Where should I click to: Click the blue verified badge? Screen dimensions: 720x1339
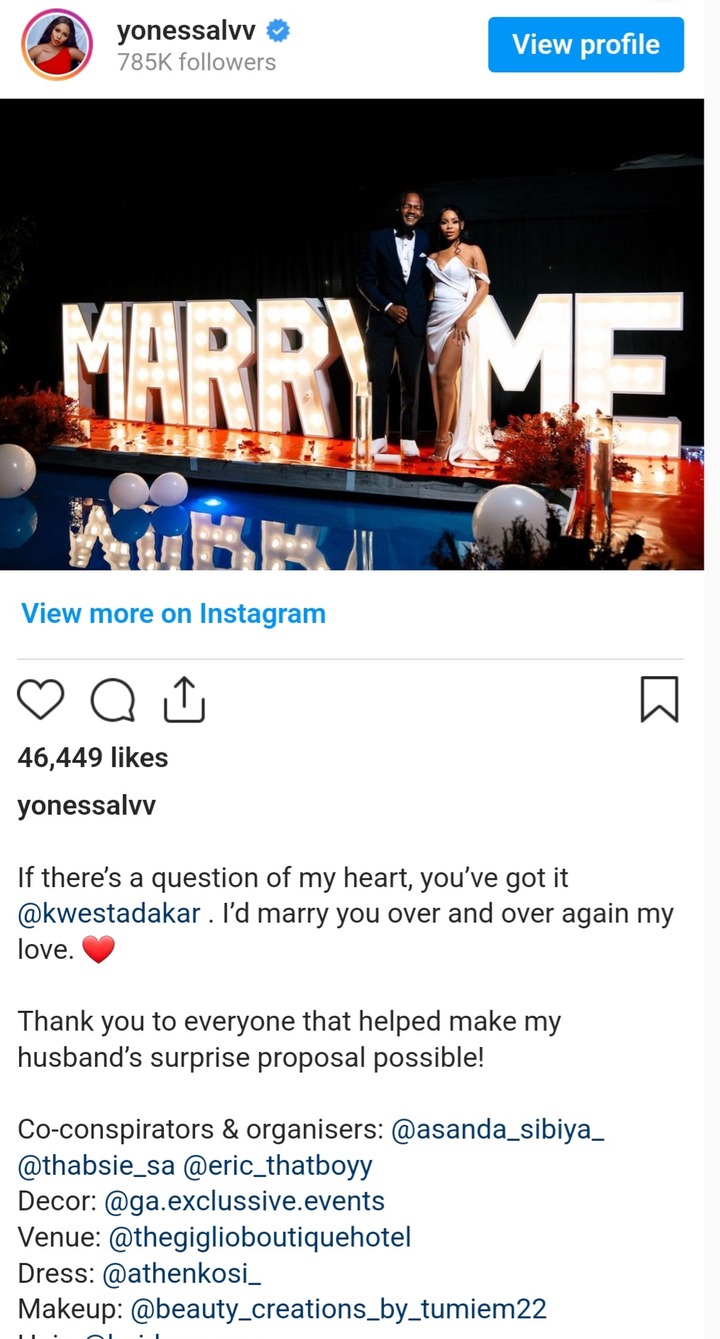pos(279,31)
